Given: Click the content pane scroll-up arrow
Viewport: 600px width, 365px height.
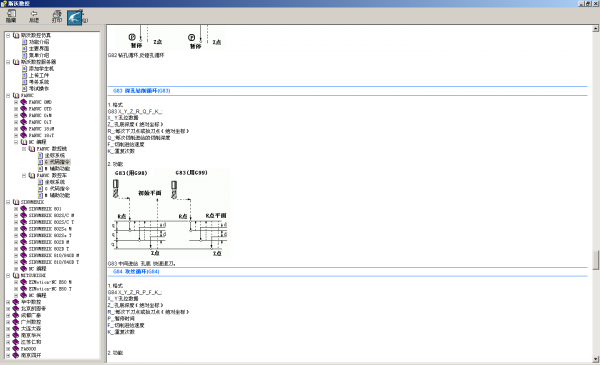Looking at the screenshot, I should [596, 28].
